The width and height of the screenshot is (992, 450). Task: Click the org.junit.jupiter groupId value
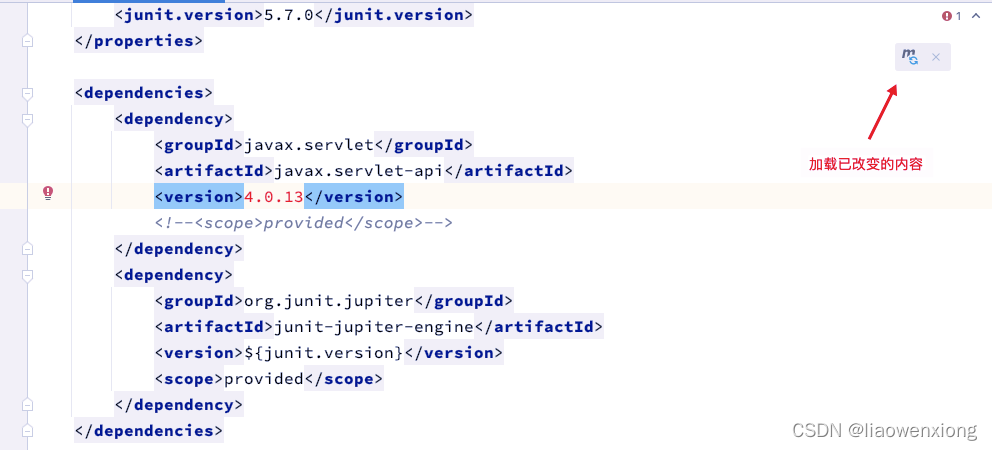[329, 301]
